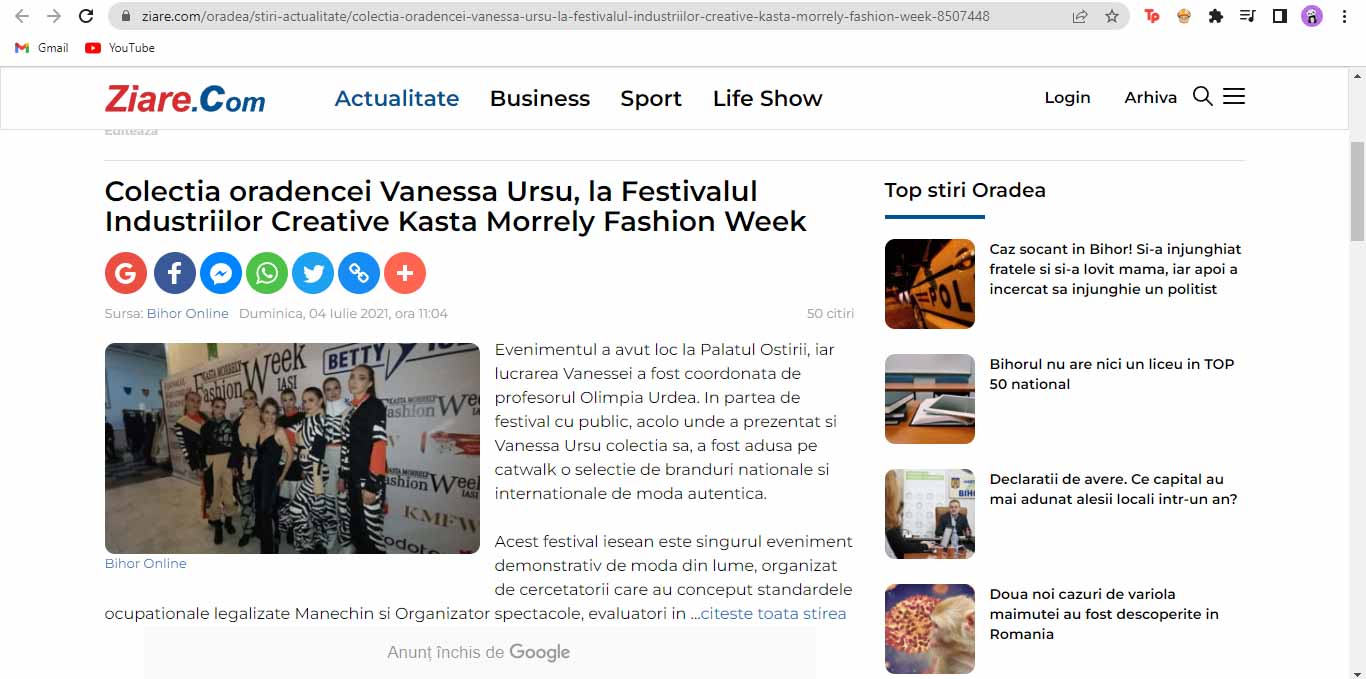Share the article on WhatsApp
Screen dimensions: 1366x679
pyautogui.click(x=267, y=273)
